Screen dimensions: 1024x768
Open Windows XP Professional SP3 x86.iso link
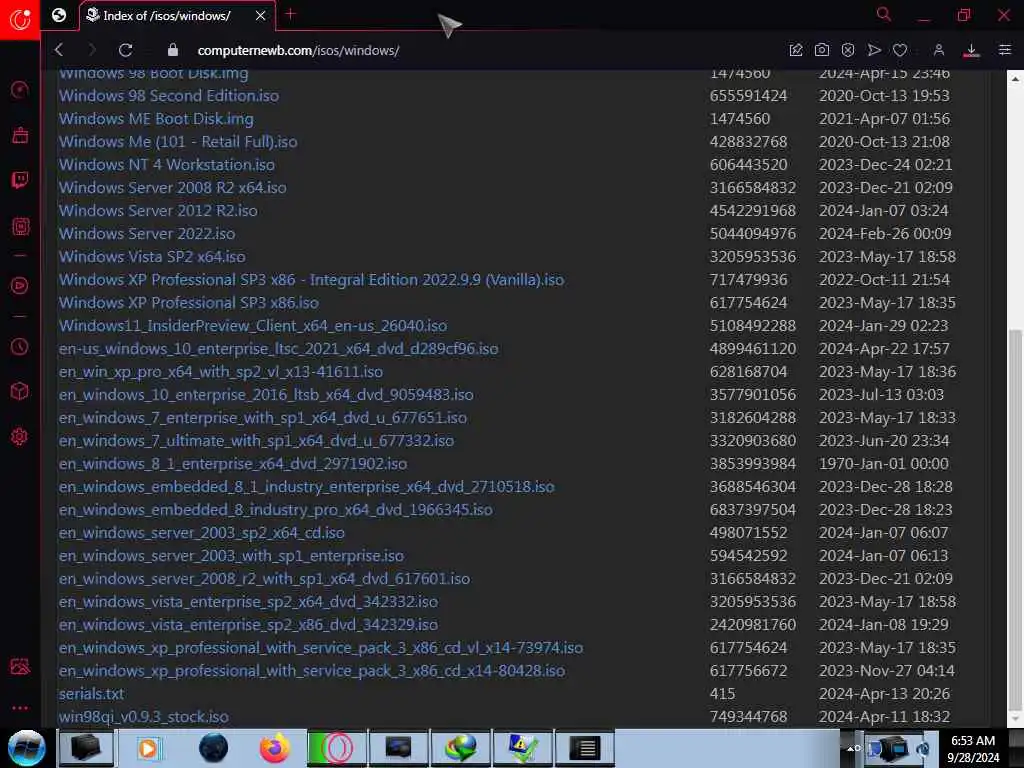tap(189, 302)
